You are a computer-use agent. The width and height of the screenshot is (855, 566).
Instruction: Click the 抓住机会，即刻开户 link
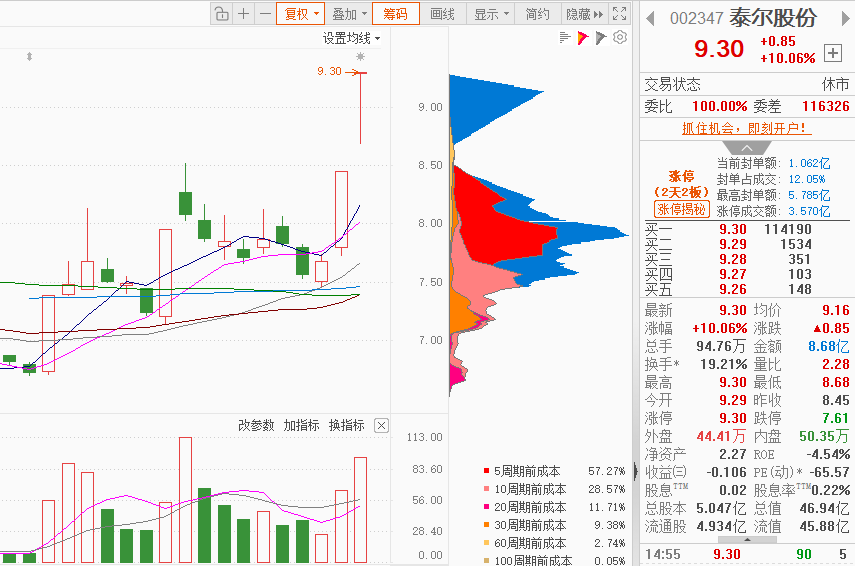coord(746,128)
